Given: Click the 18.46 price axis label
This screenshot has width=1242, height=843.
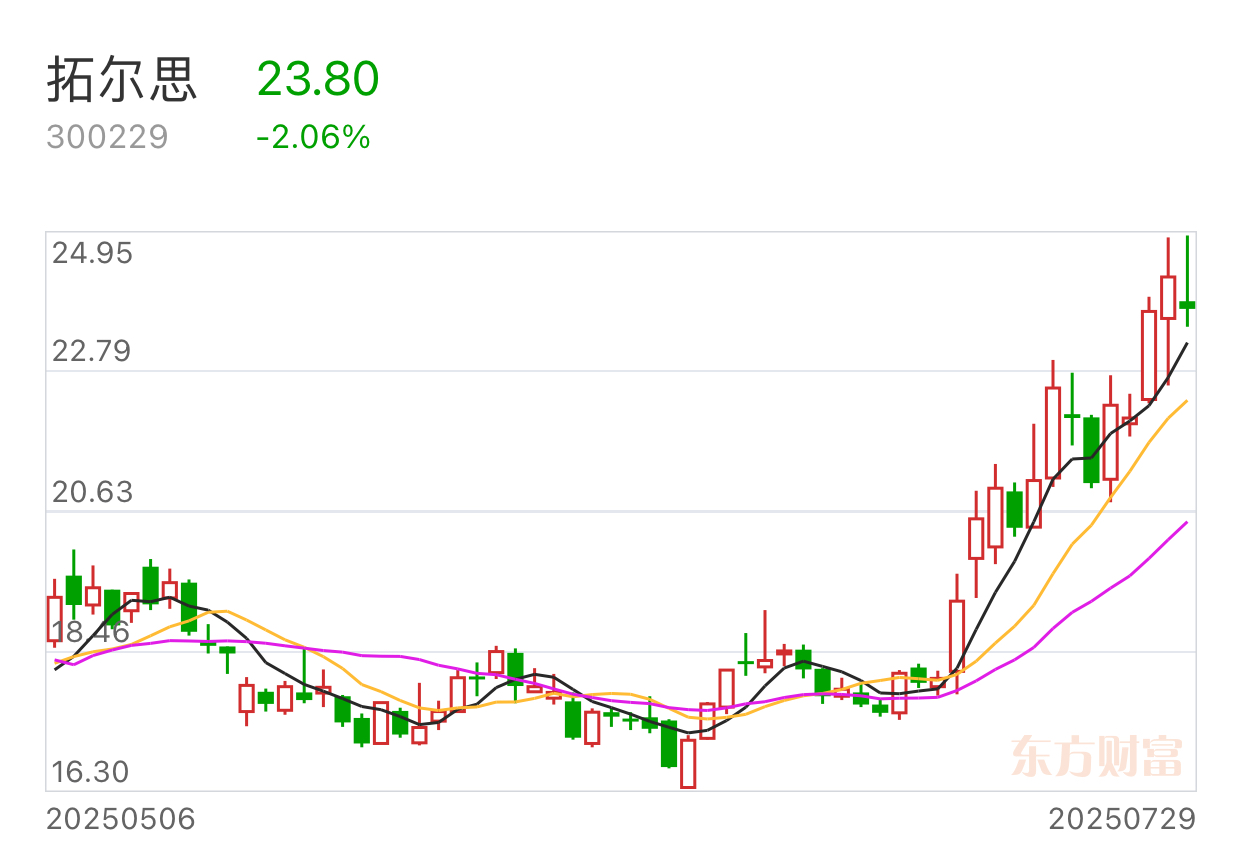Looking at the screenshot, I should pos(92,632).
